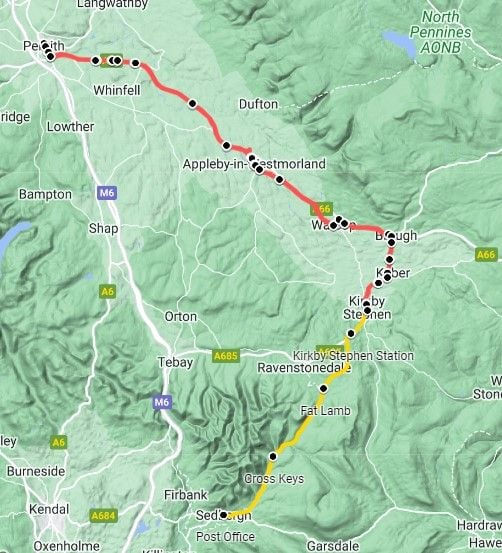Image resolution: width=502 pixels, height=553 pixels.
Task: Open the Kirkby Stephen Station label
Action: (353, 356)
